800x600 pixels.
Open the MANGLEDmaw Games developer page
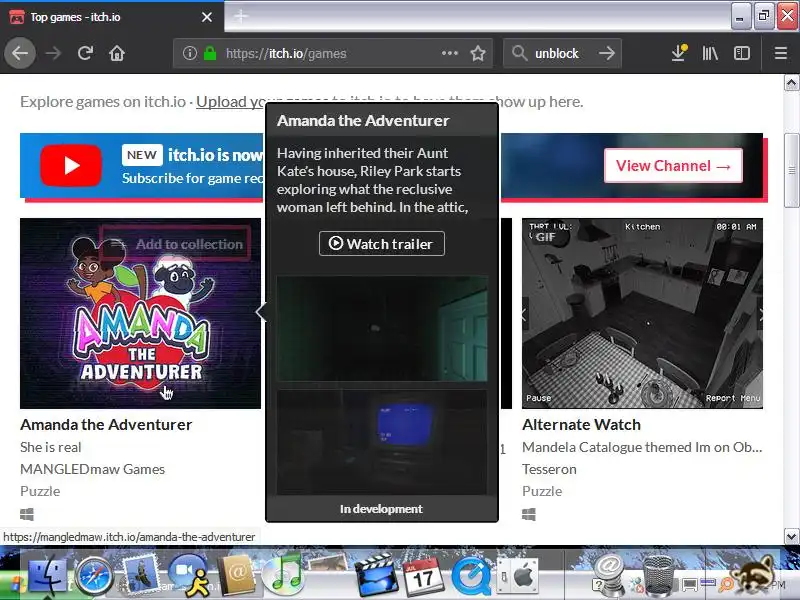coord(92,469)
